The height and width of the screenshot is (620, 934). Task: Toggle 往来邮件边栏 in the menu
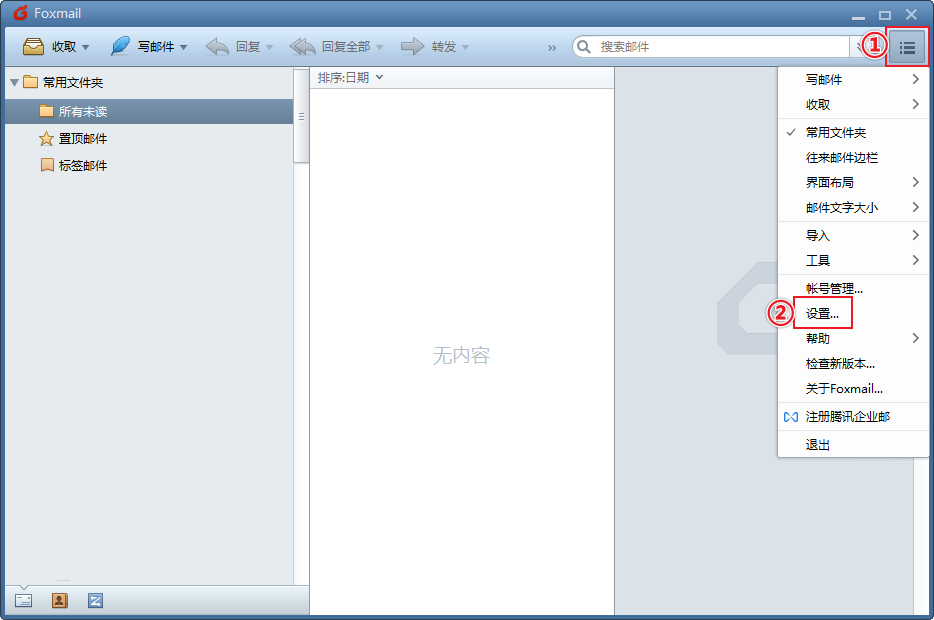coord(841,158)
